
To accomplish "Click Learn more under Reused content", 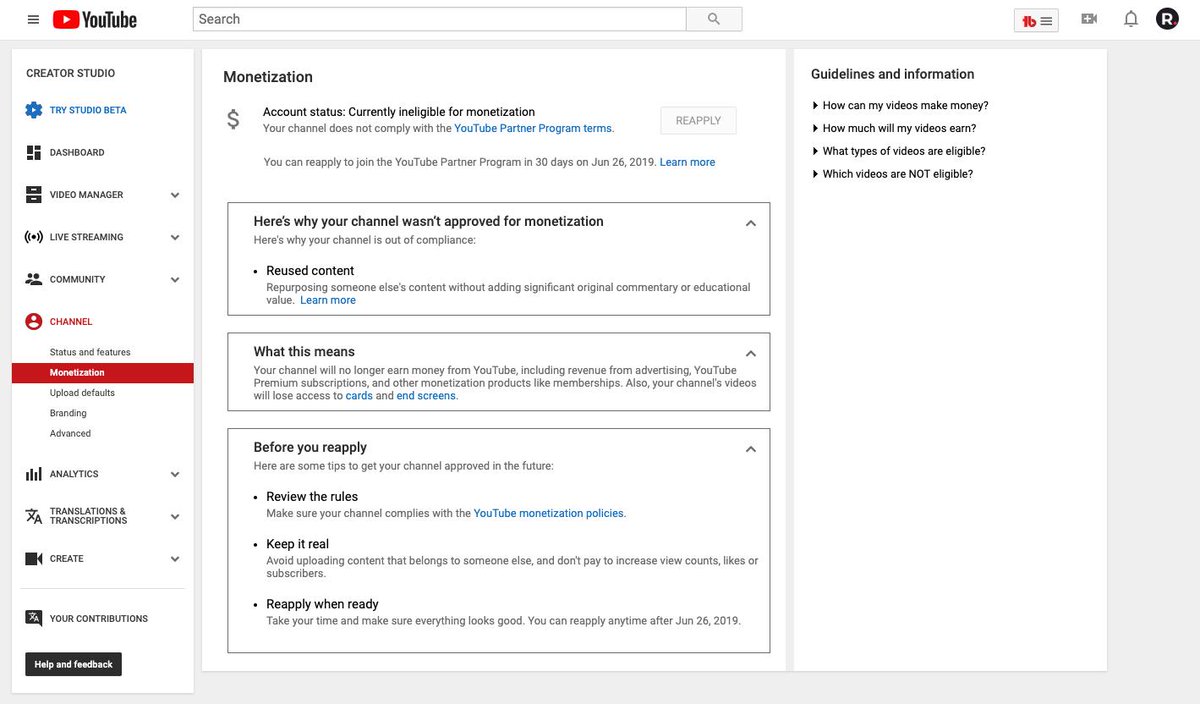I will pyautogui.click(x=328, y=300).
